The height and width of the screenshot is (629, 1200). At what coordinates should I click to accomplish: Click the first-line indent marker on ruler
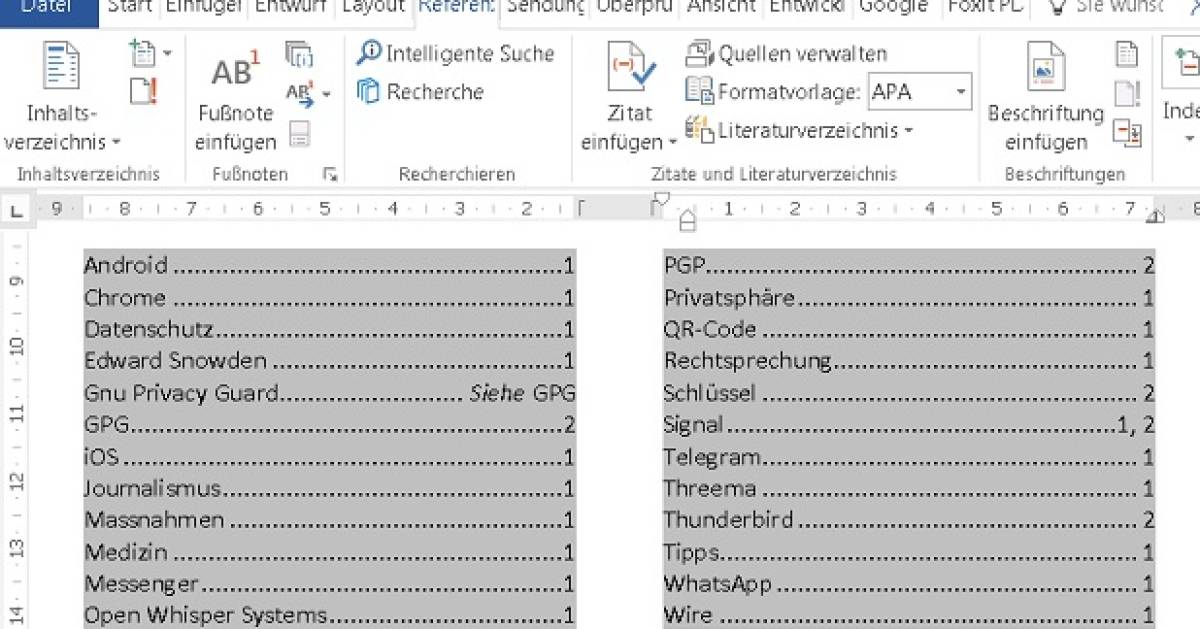(660, 202)
